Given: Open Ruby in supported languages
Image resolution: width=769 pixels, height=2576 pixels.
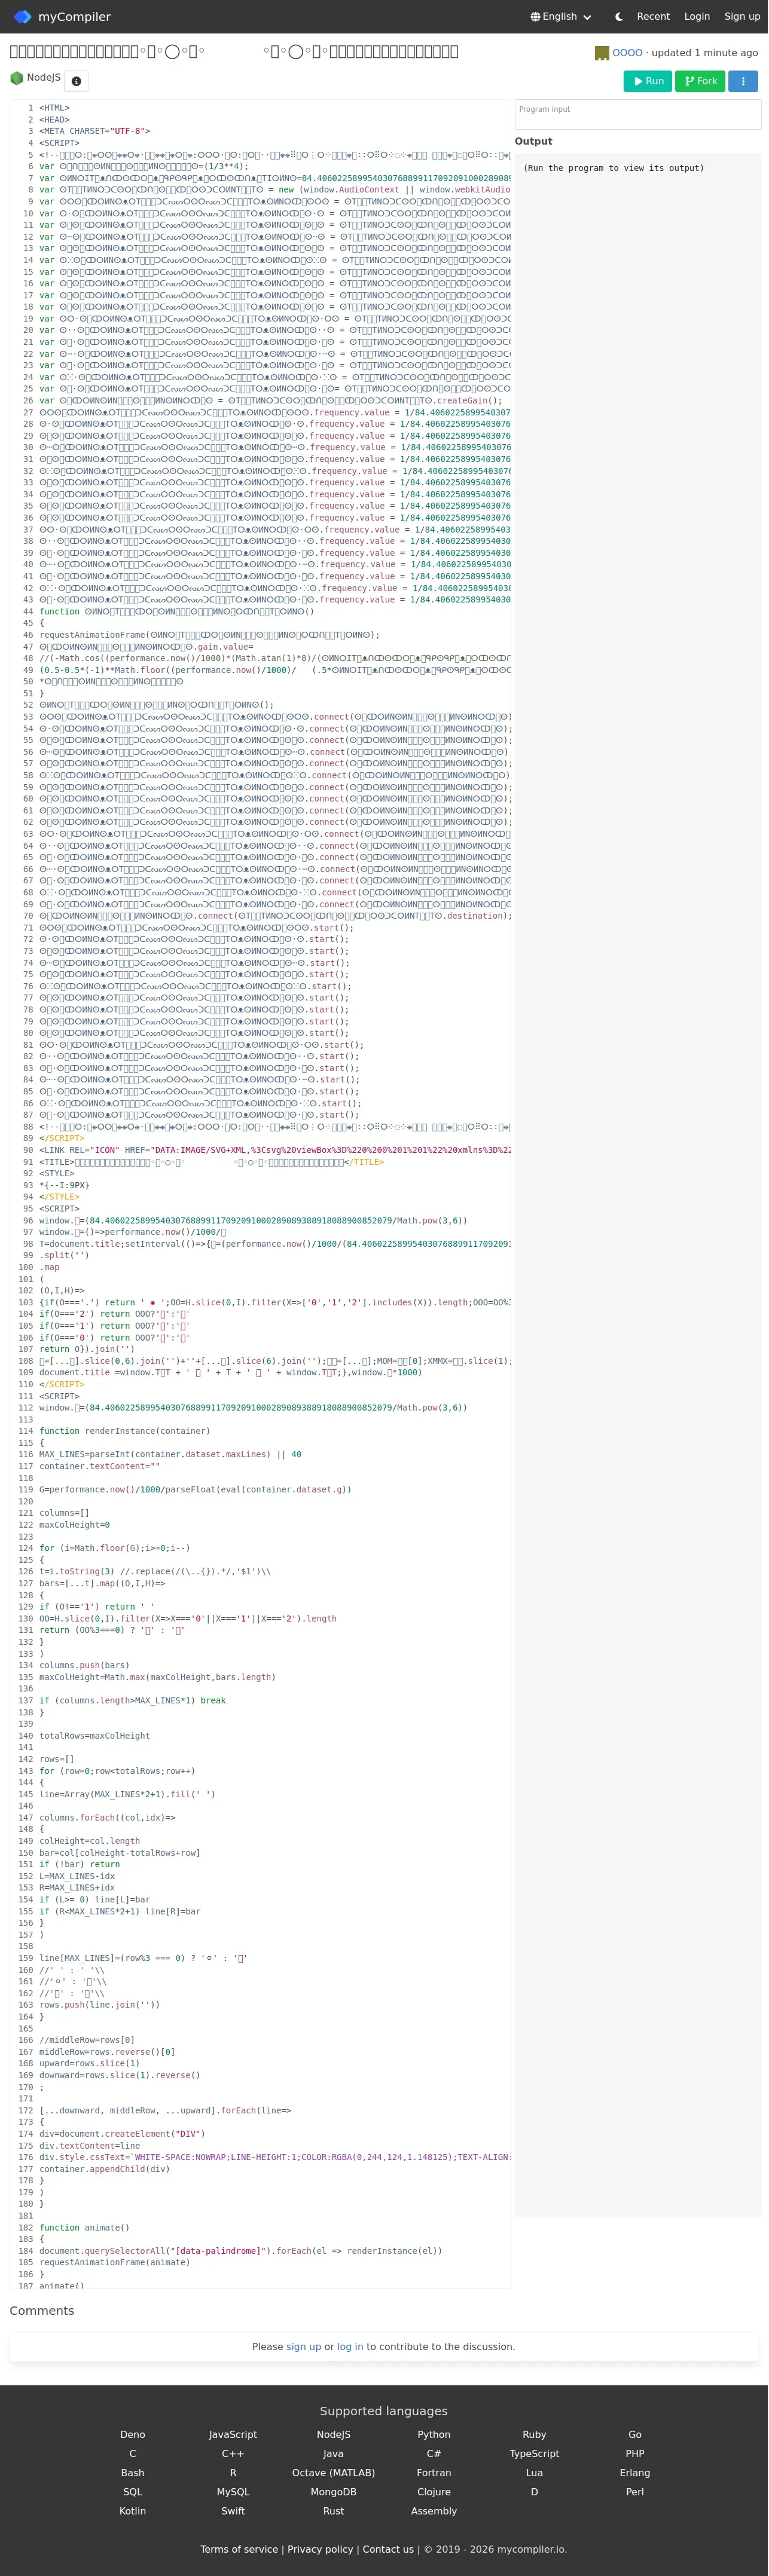Looking at the screenshot, I should (534, 2434).
